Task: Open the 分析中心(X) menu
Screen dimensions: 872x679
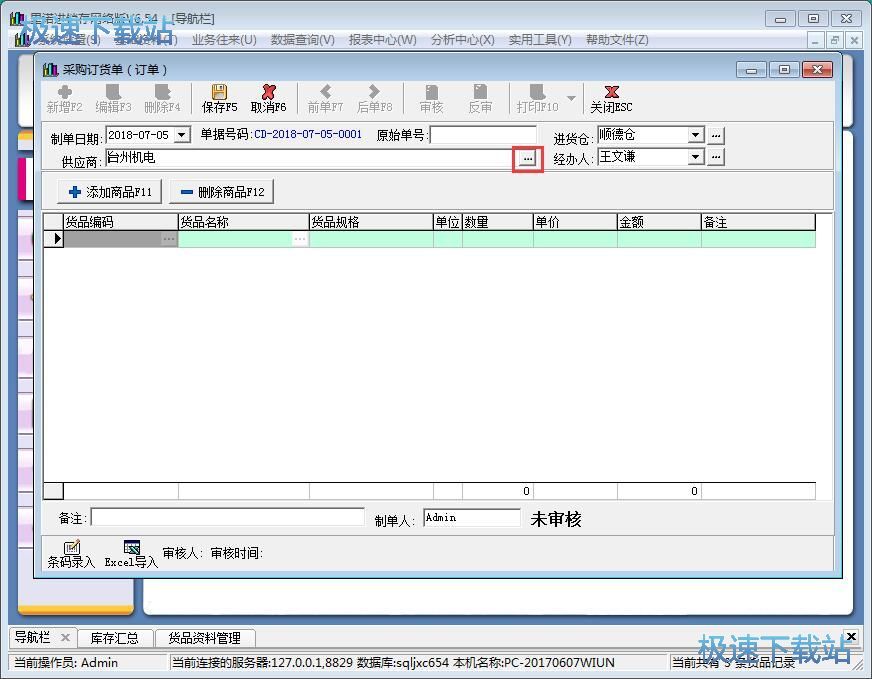Action: [x=463, y=40]
